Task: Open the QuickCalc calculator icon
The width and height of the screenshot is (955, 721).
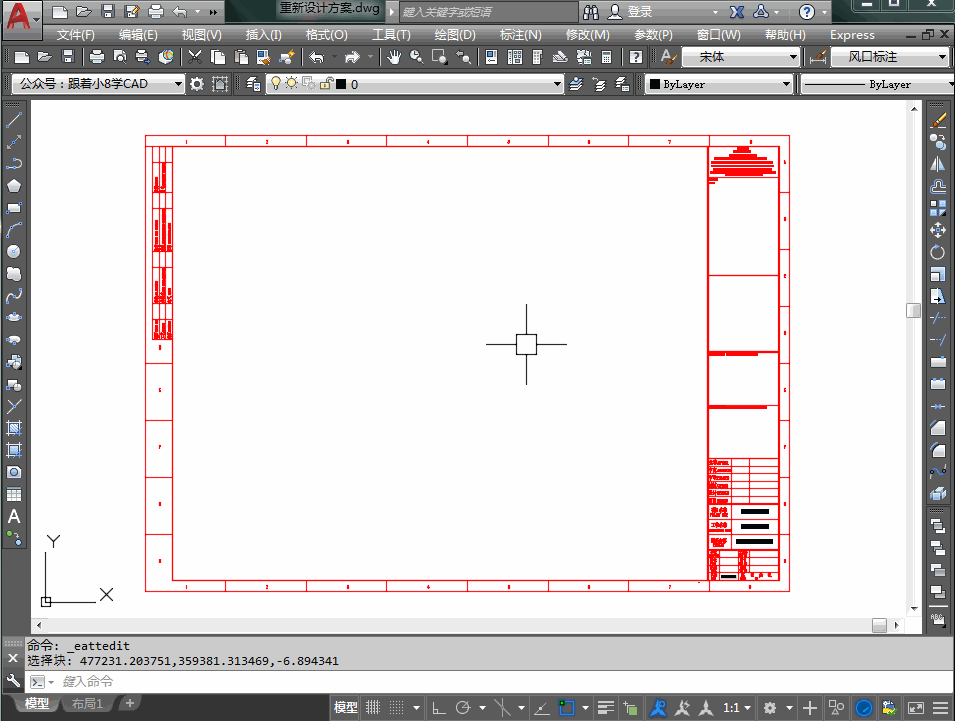Action: (x=607, y=57)
